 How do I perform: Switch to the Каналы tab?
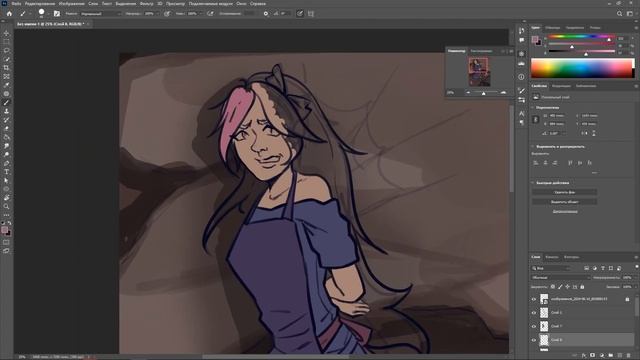click(552, 257)
